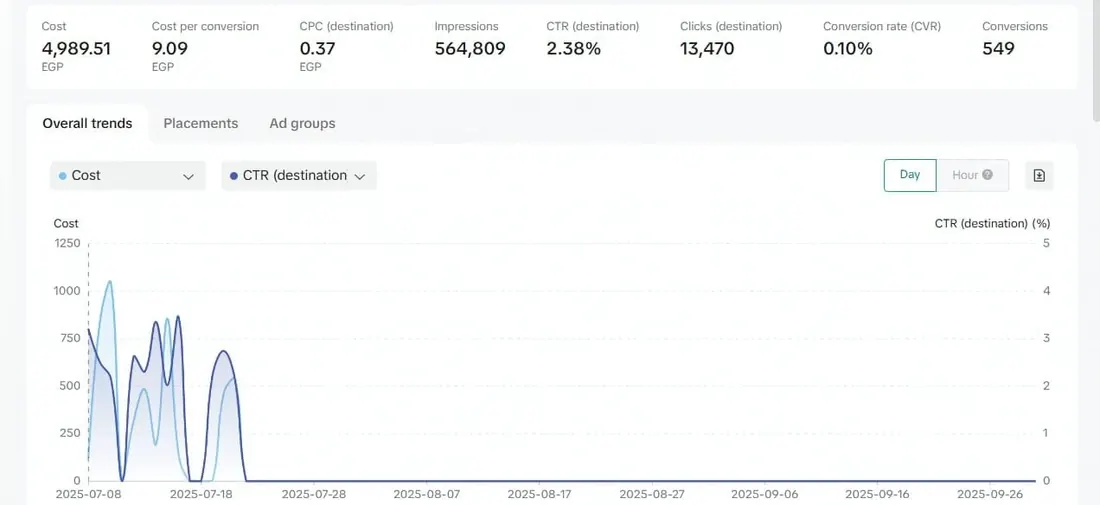Image resolution: width=1100 pixels, height=505 pixels.
Task: Download chart data with the export icon
Action: [1039, 175]
